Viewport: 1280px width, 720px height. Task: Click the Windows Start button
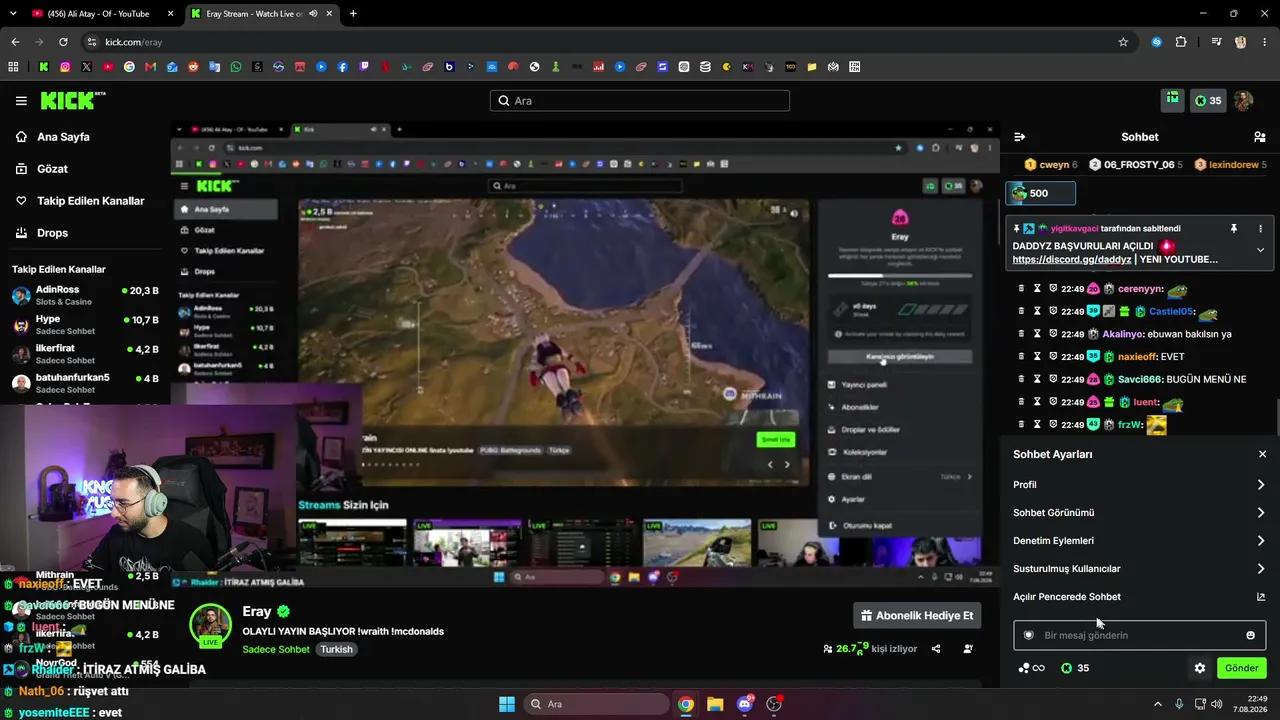507,704
